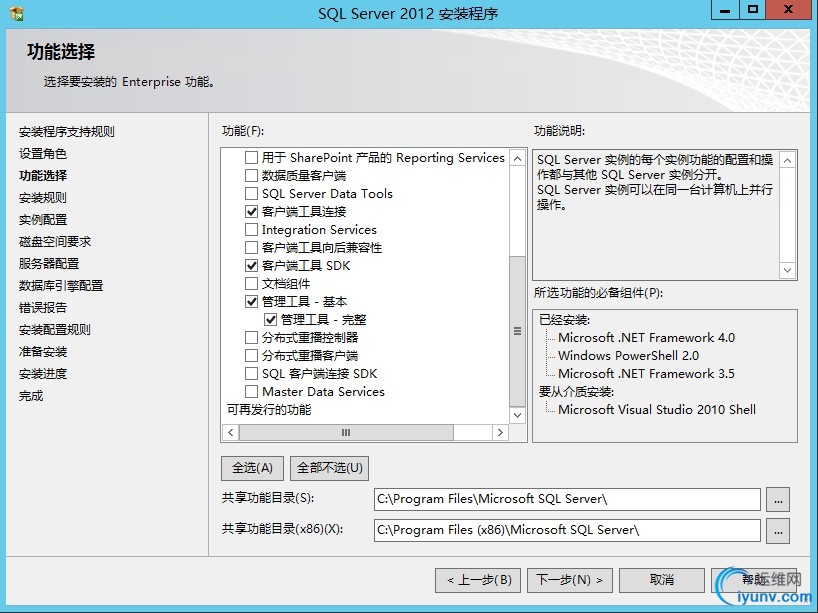Select 安装进度 step in sidebar
Image resolution: width=818 pixels, height=613 pixels.
pyautogui.click(x=43, y=374)
